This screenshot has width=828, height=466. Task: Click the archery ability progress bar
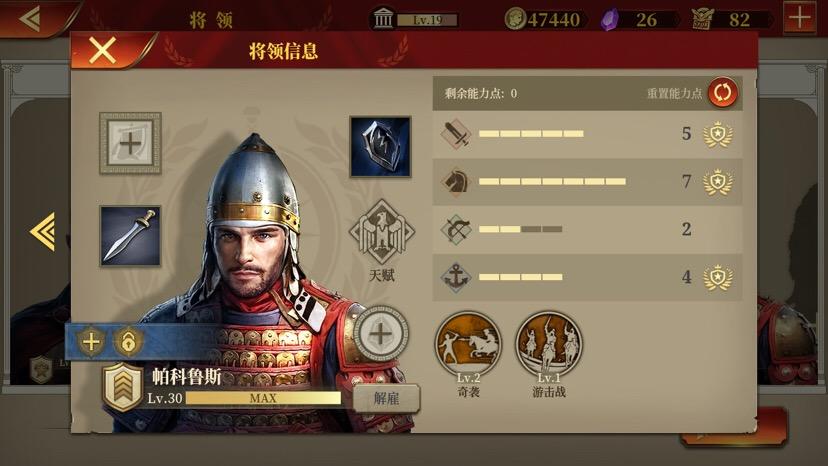click(x=520, y=229)
